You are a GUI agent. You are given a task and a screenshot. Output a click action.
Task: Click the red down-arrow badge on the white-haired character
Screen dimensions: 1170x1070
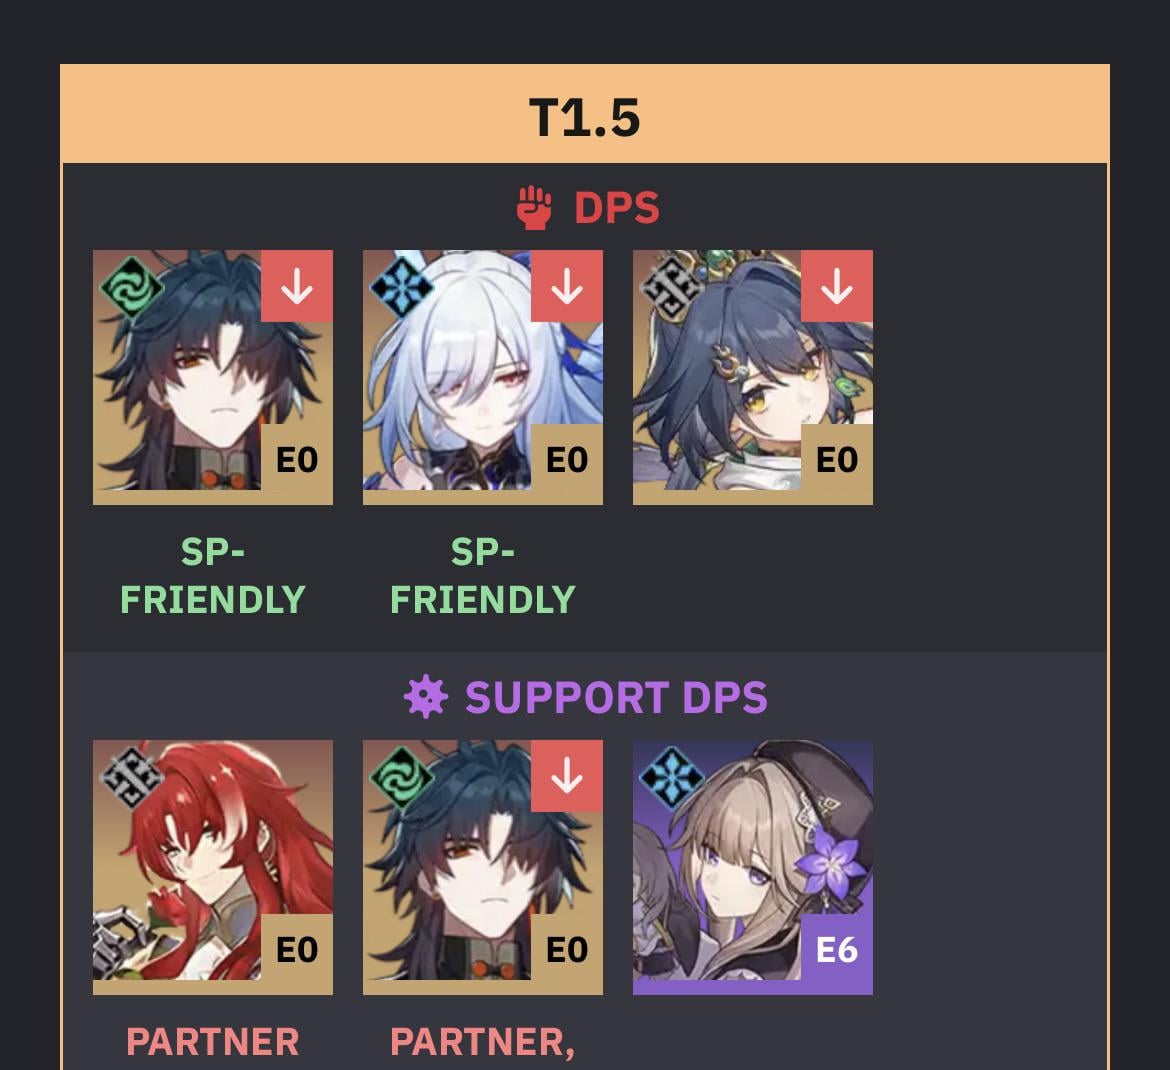point(567,286)
